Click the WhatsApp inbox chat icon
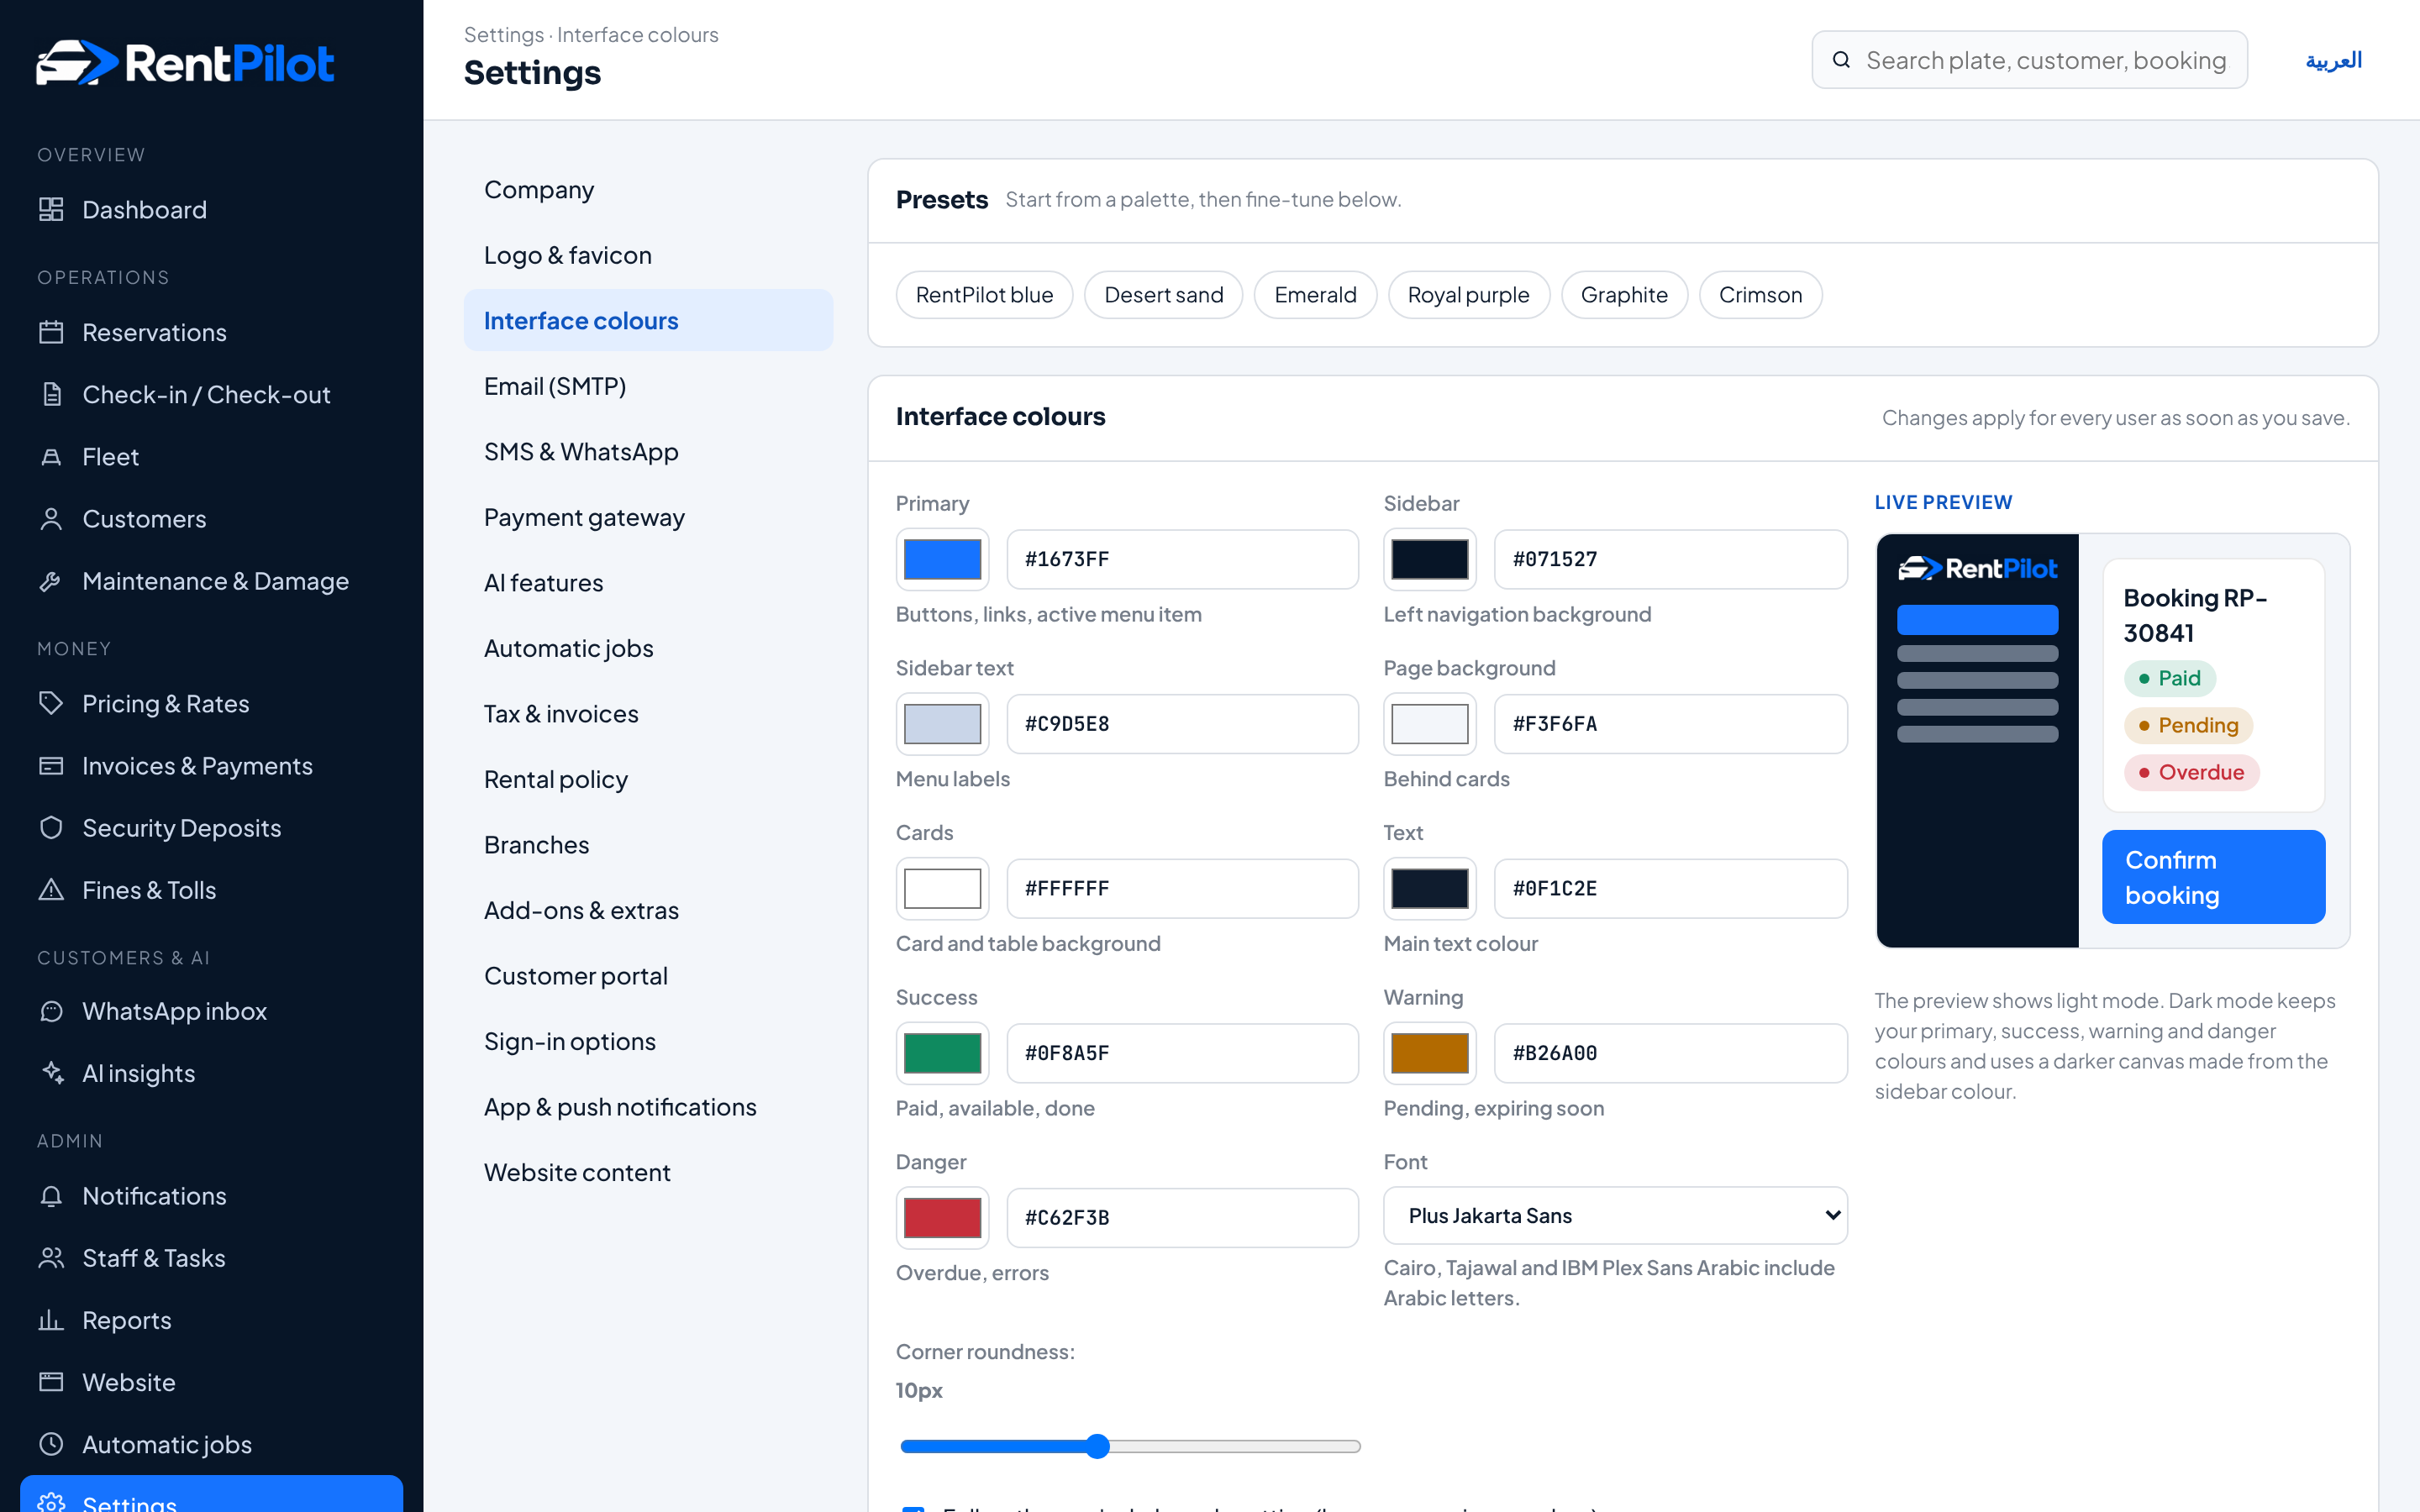The height and width of the screenshot is (1512, 2420). 51,1011
